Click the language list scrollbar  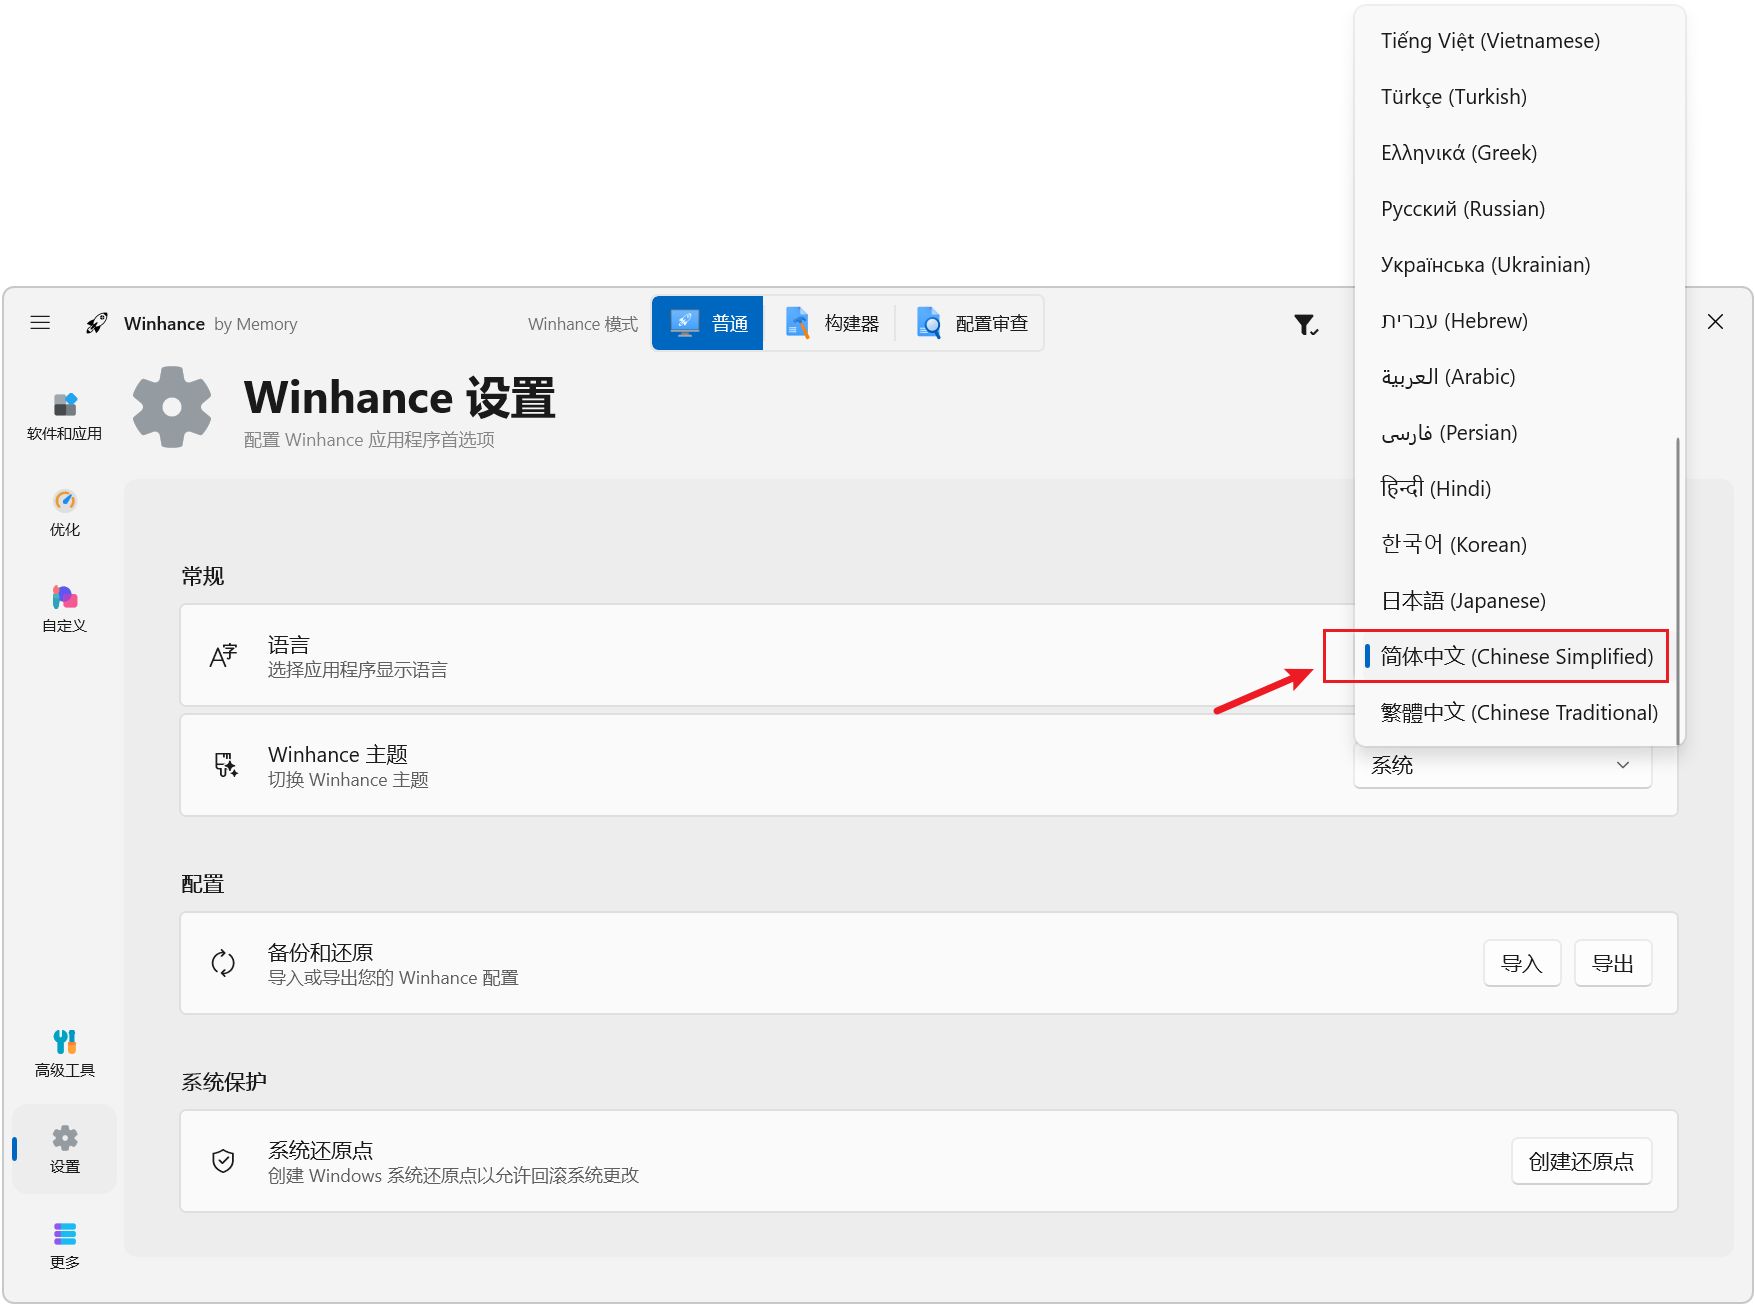click(x=1677, y=590)
